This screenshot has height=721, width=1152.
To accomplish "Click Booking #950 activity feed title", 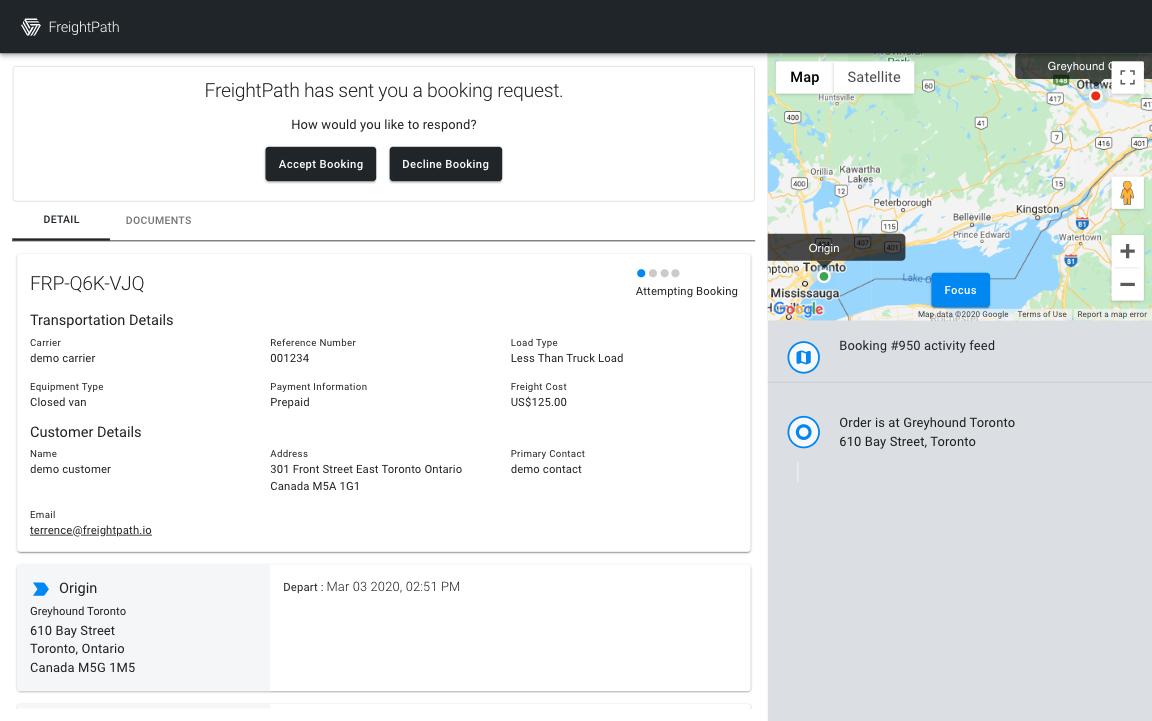I will [917, 345].
